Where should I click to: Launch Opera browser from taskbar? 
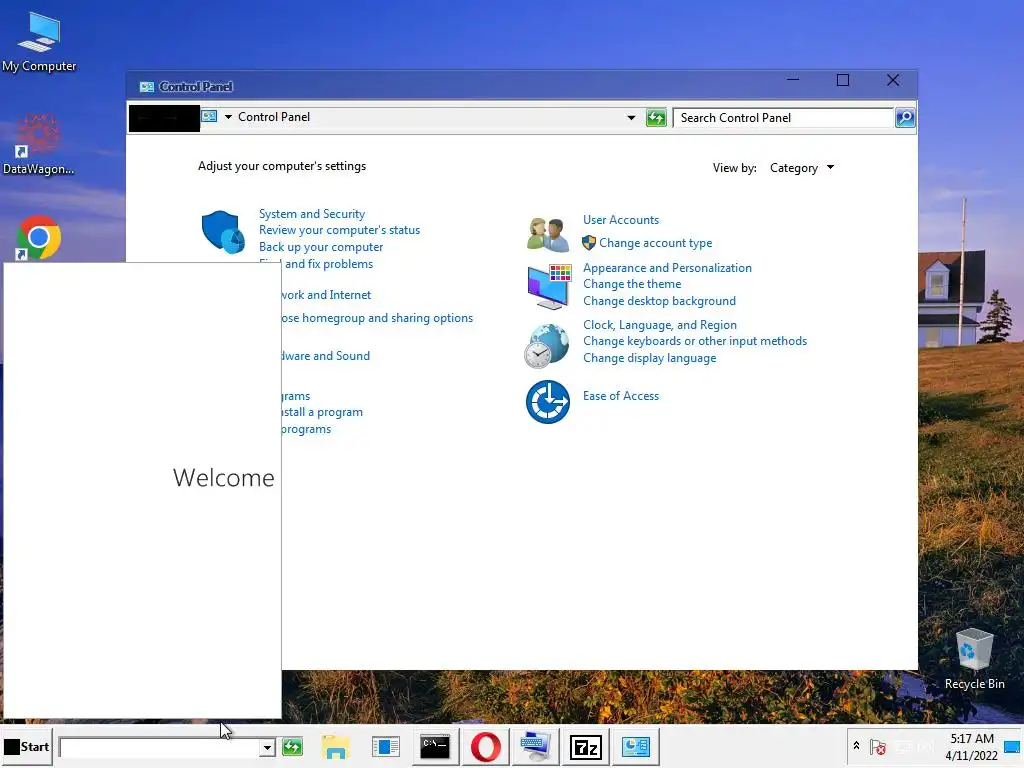click(485, 746)
